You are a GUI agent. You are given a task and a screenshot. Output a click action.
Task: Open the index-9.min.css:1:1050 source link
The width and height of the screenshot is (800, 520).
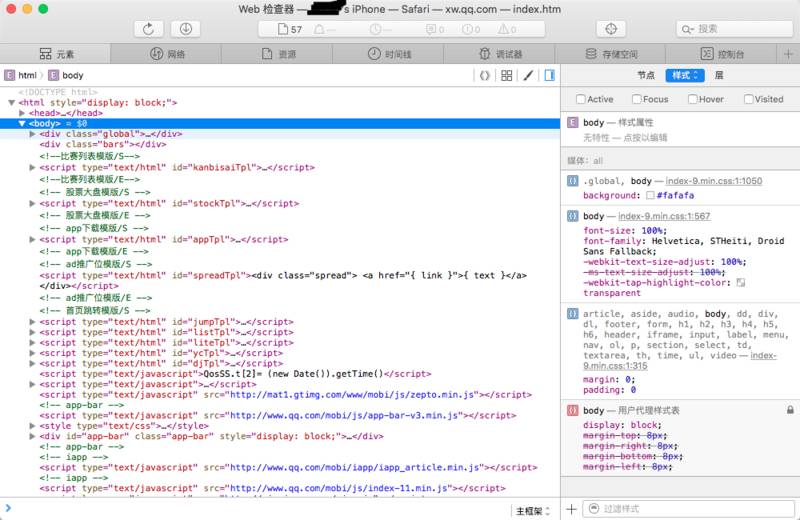pyautogui.click(x=714, y=181)
